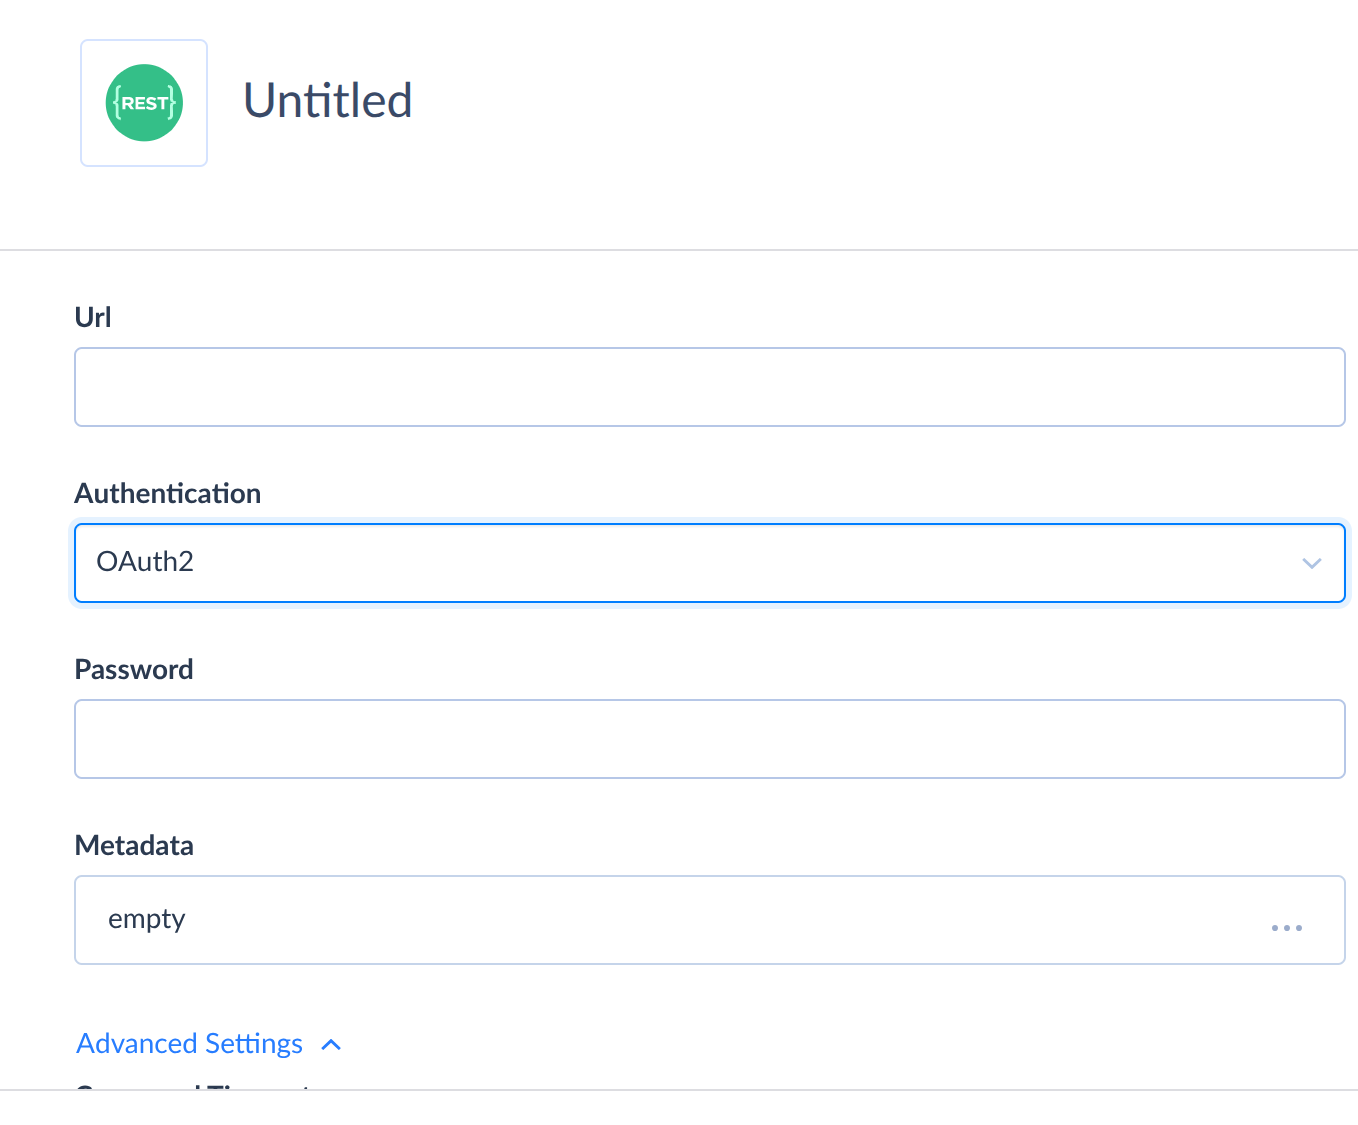Click the Password field label

point(134,669)
